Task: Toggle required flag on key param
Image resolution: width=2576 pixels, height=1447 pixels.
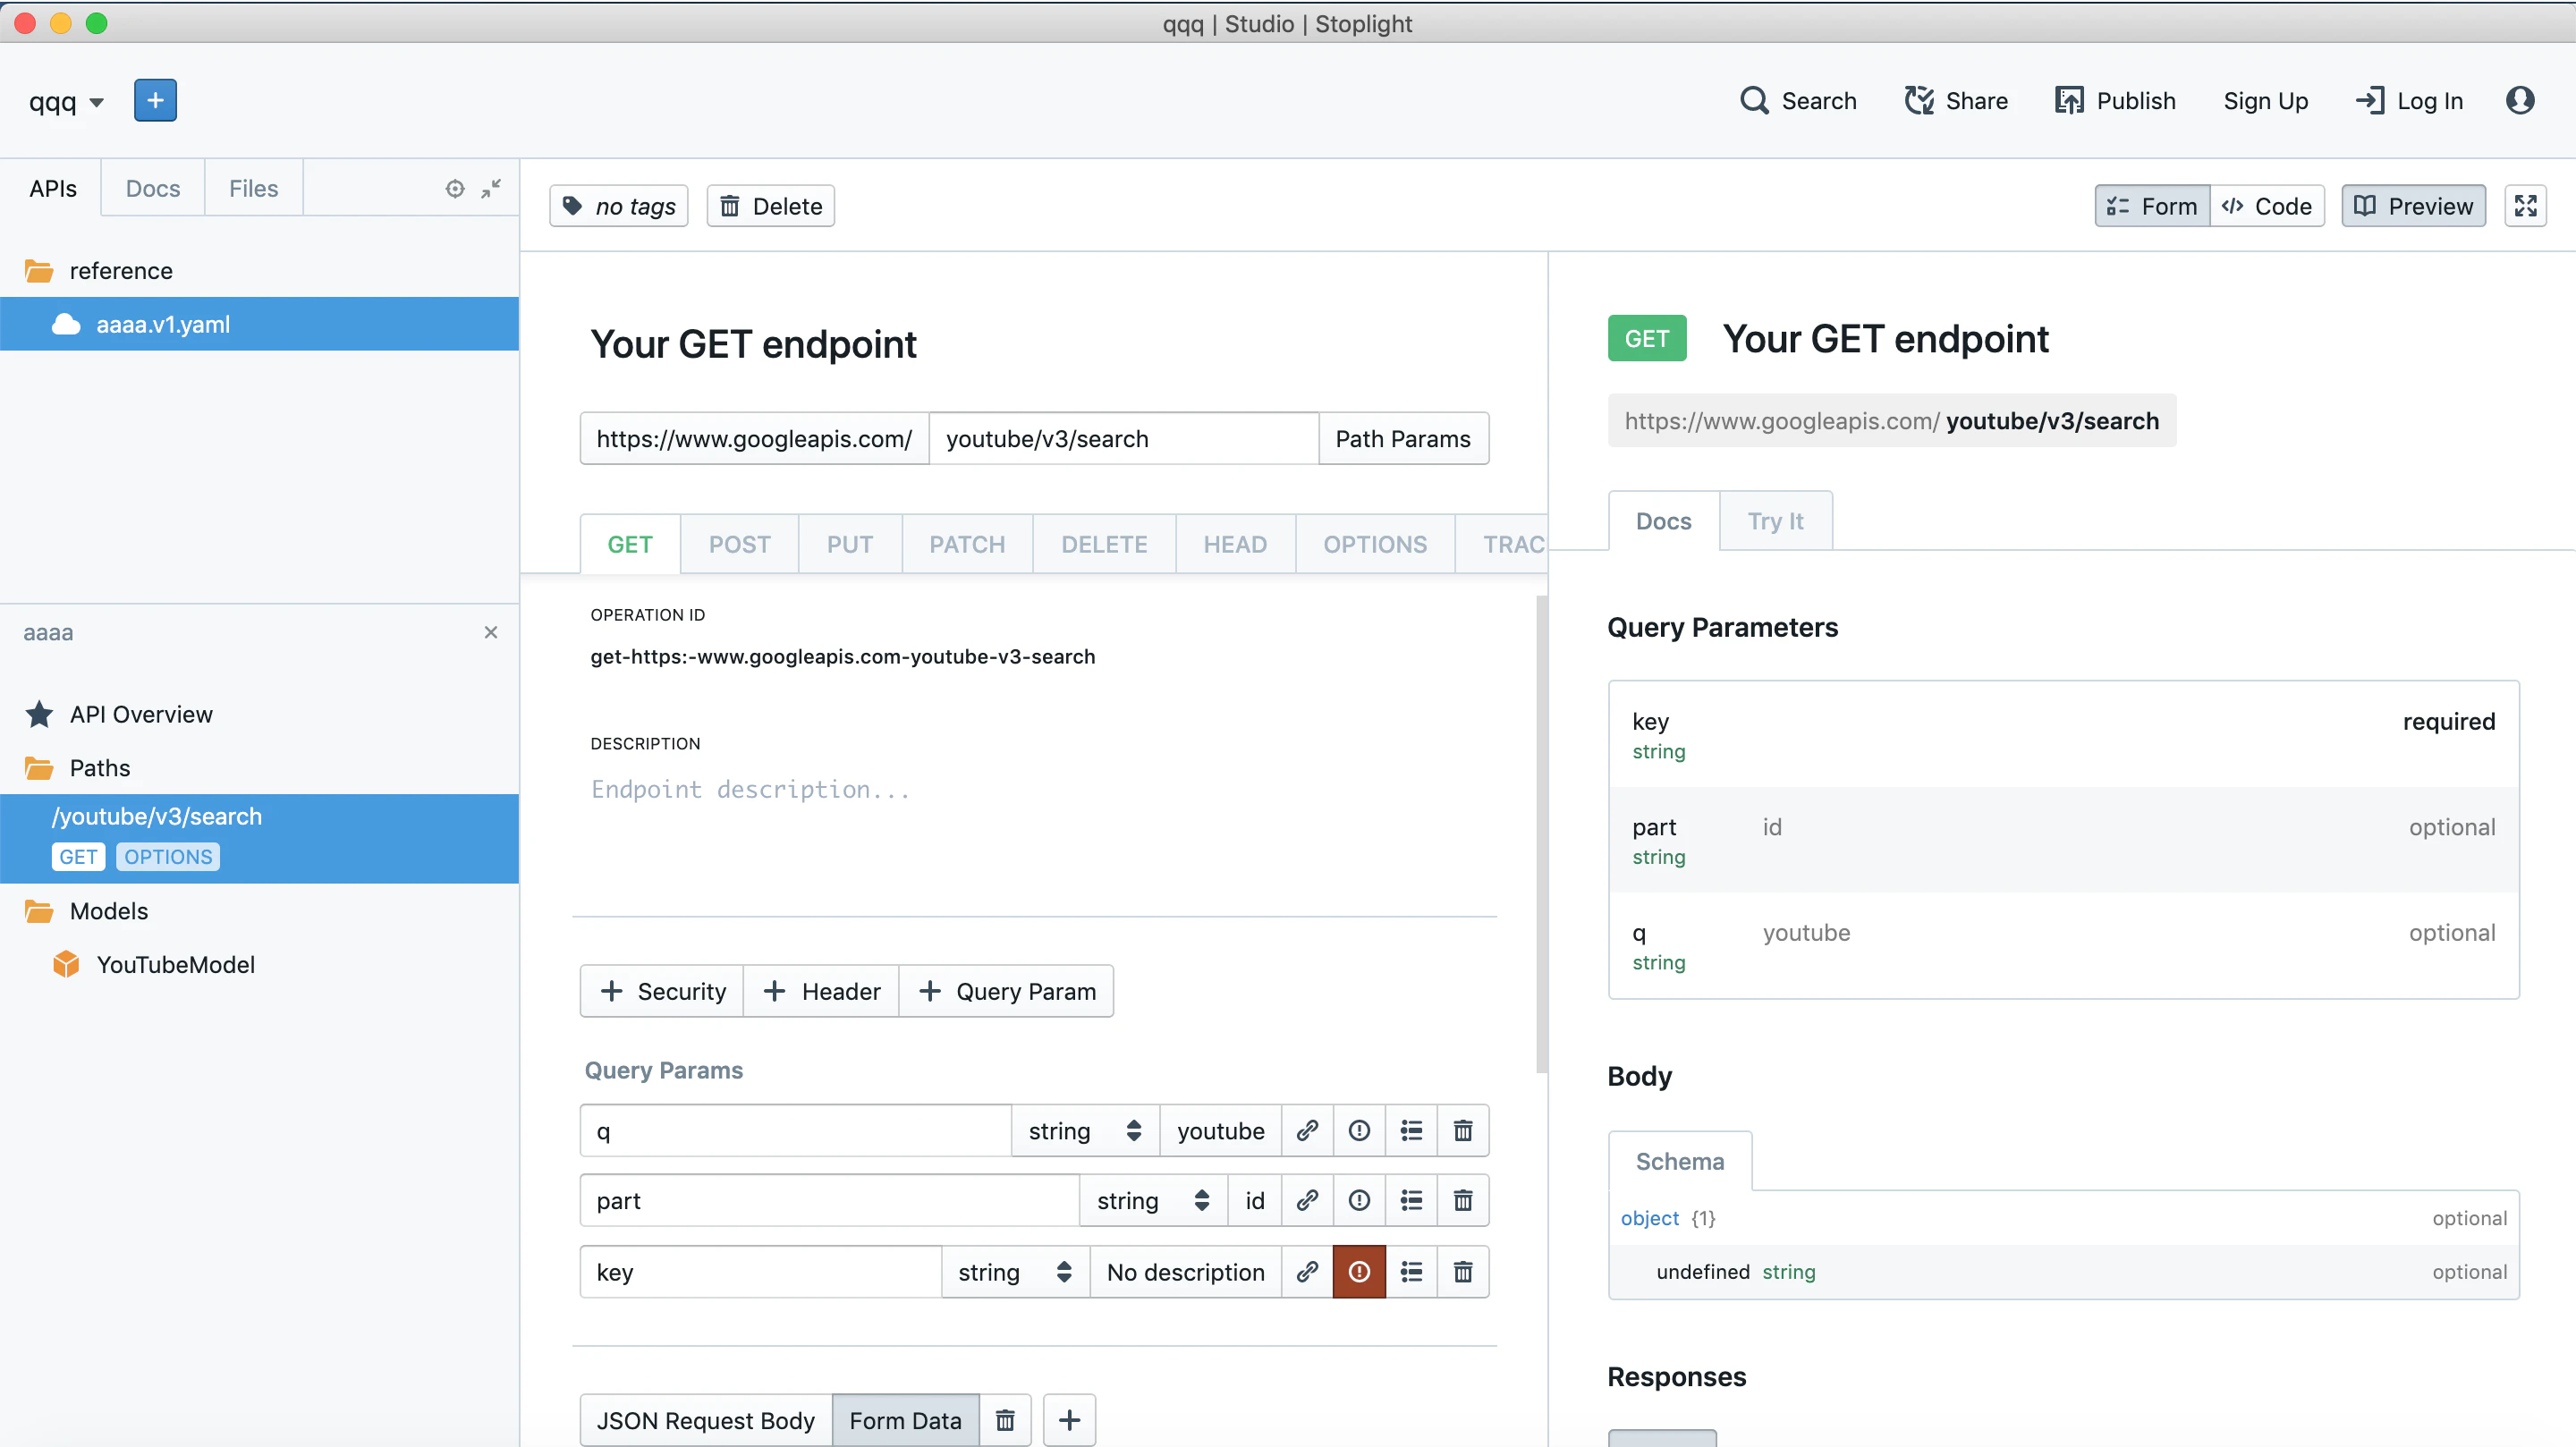Action: point(1359,1272)
